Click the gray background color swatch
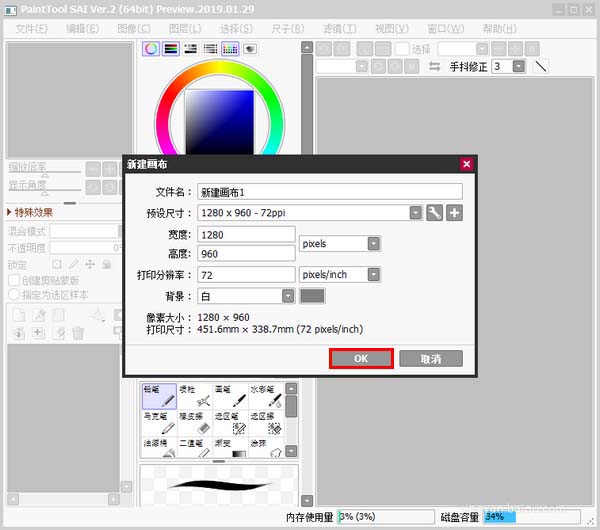The width and height of the screenshot is (600, 530). tap(312, 296)
